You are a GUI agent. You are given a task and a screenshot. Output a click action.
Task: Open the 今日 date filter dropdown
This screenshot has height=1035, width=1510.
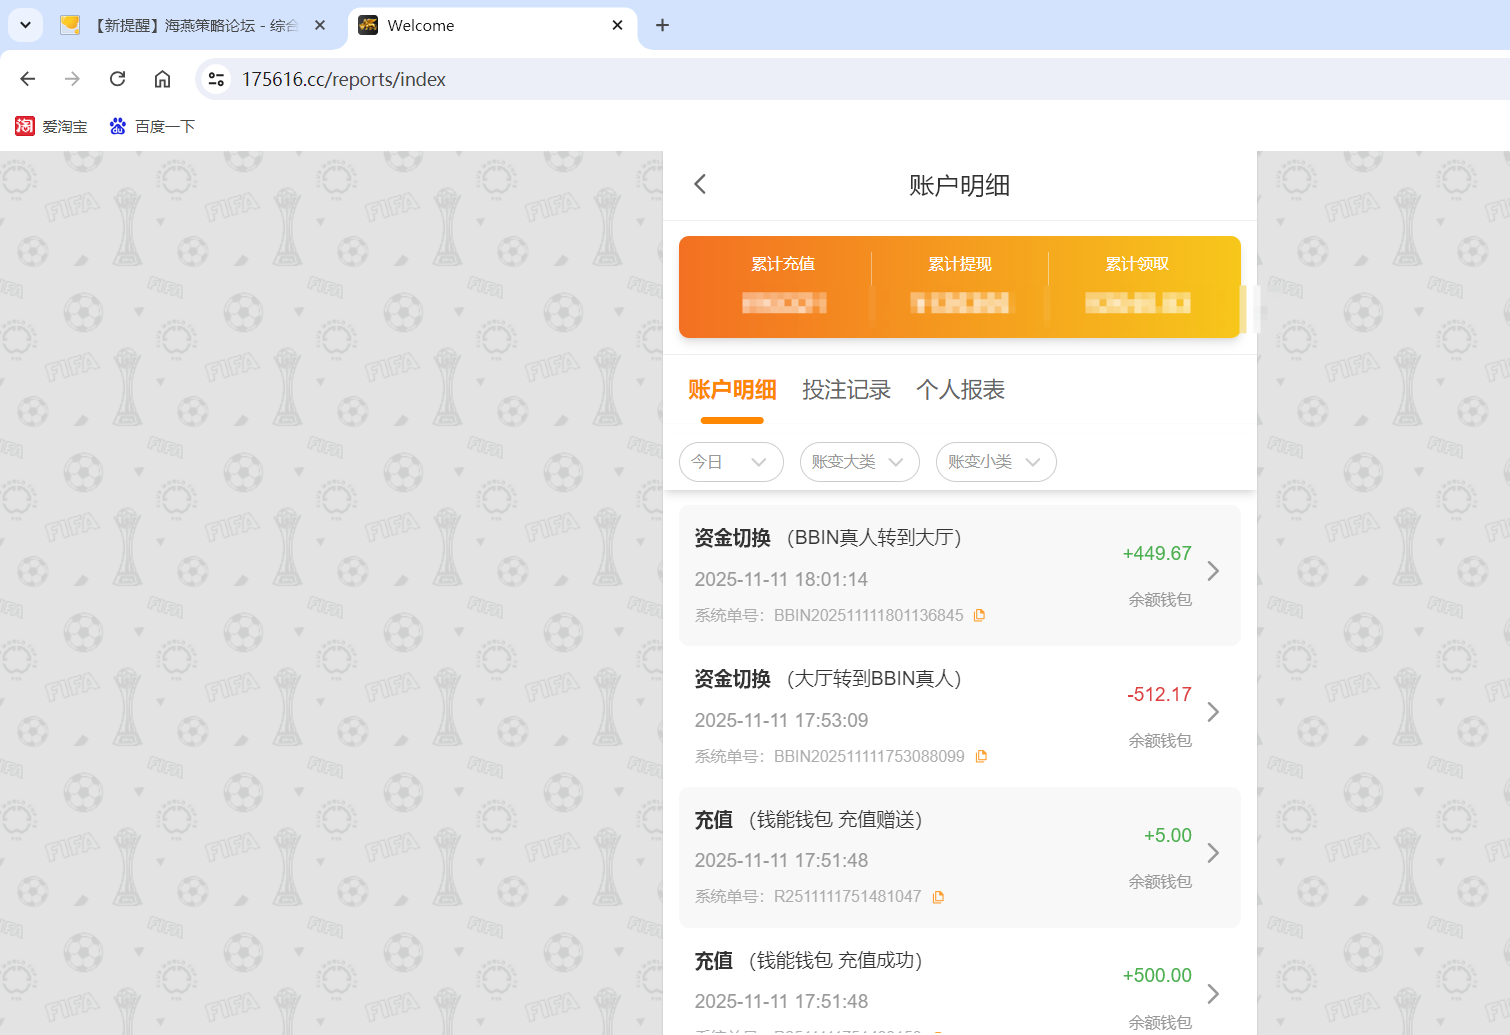point(731,462)
